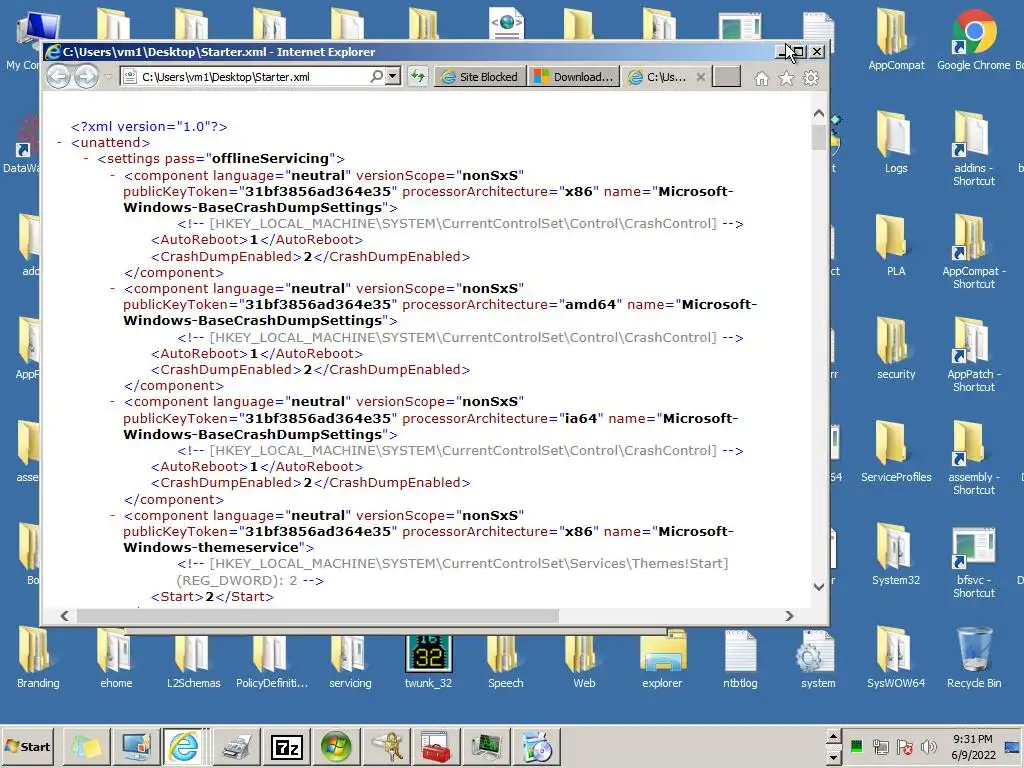Go back with the IE Back arrow
This screenshot has height=768, width=1024.
point(58,77)
